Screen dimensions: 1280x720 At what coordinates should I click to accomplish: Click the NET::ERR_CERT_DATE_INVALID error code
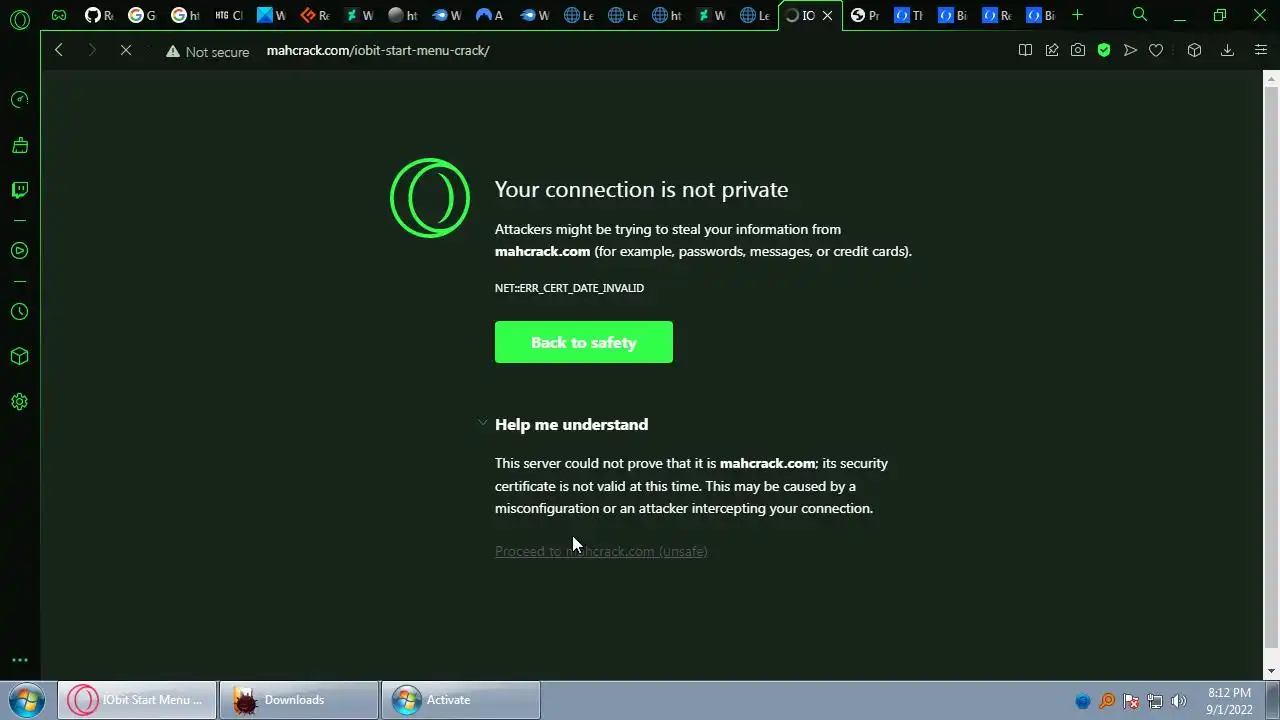pos(569,288)
